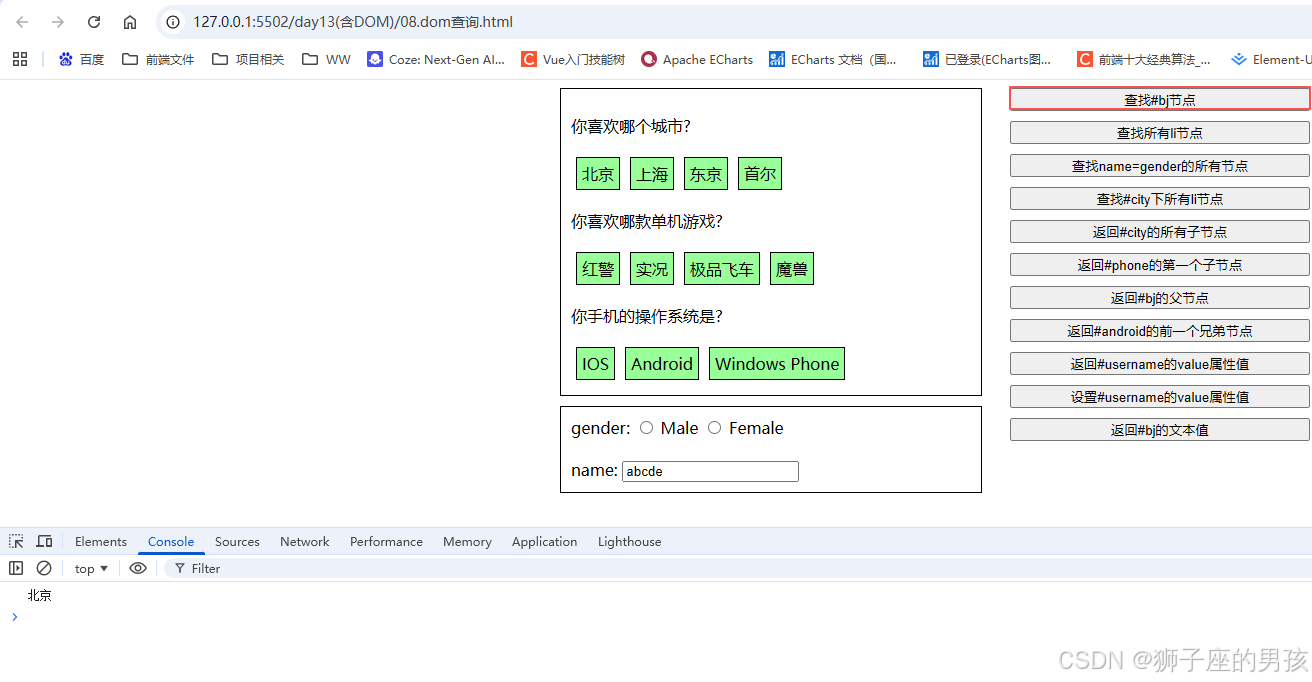Switch to the Lighthouse DevTools tab
Screen dimensions: 1312x682
pyautogui.click(x=629, y=541)
